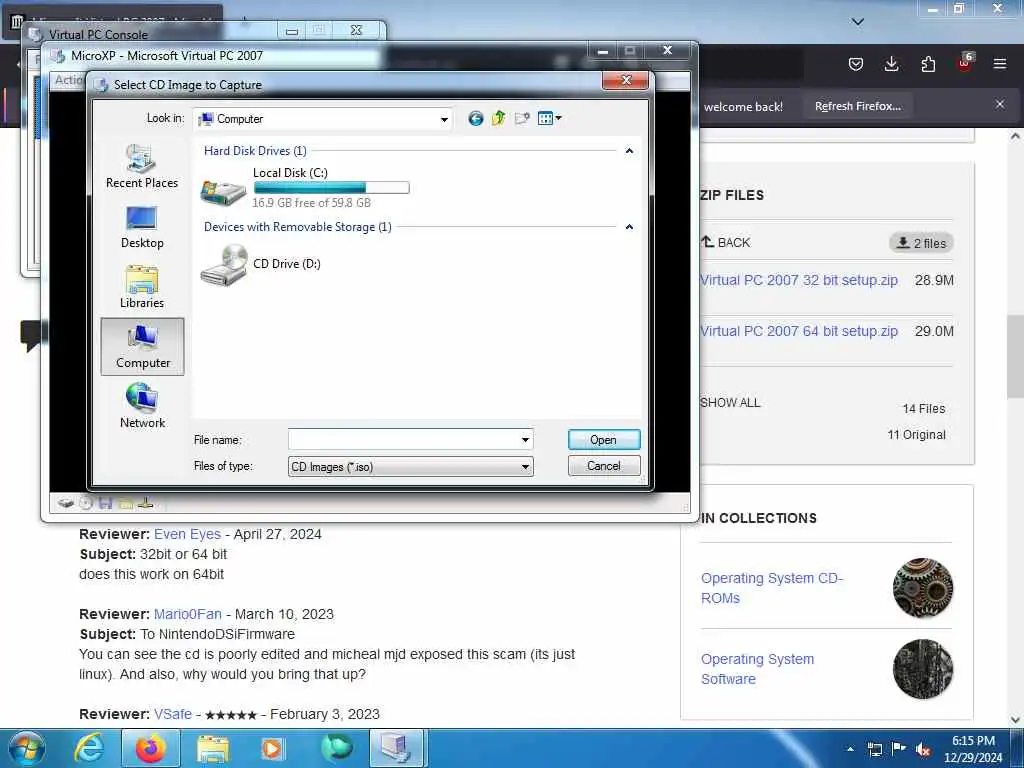The height and width of the screenshot is (768, 1024).
Task: Click the CD status icon in Virtual PC
Action: [86, 503]
